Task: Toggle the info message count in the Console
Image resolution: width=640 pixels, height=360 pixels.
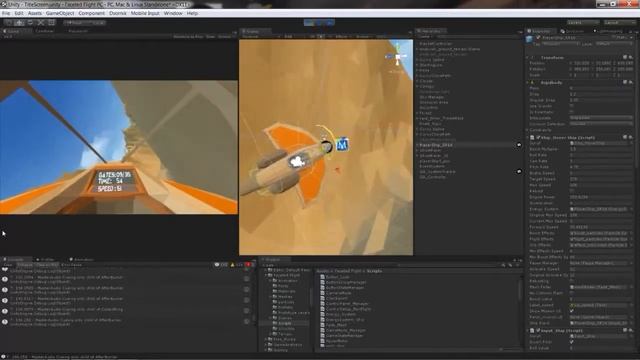Action: (x=221, y=265)
